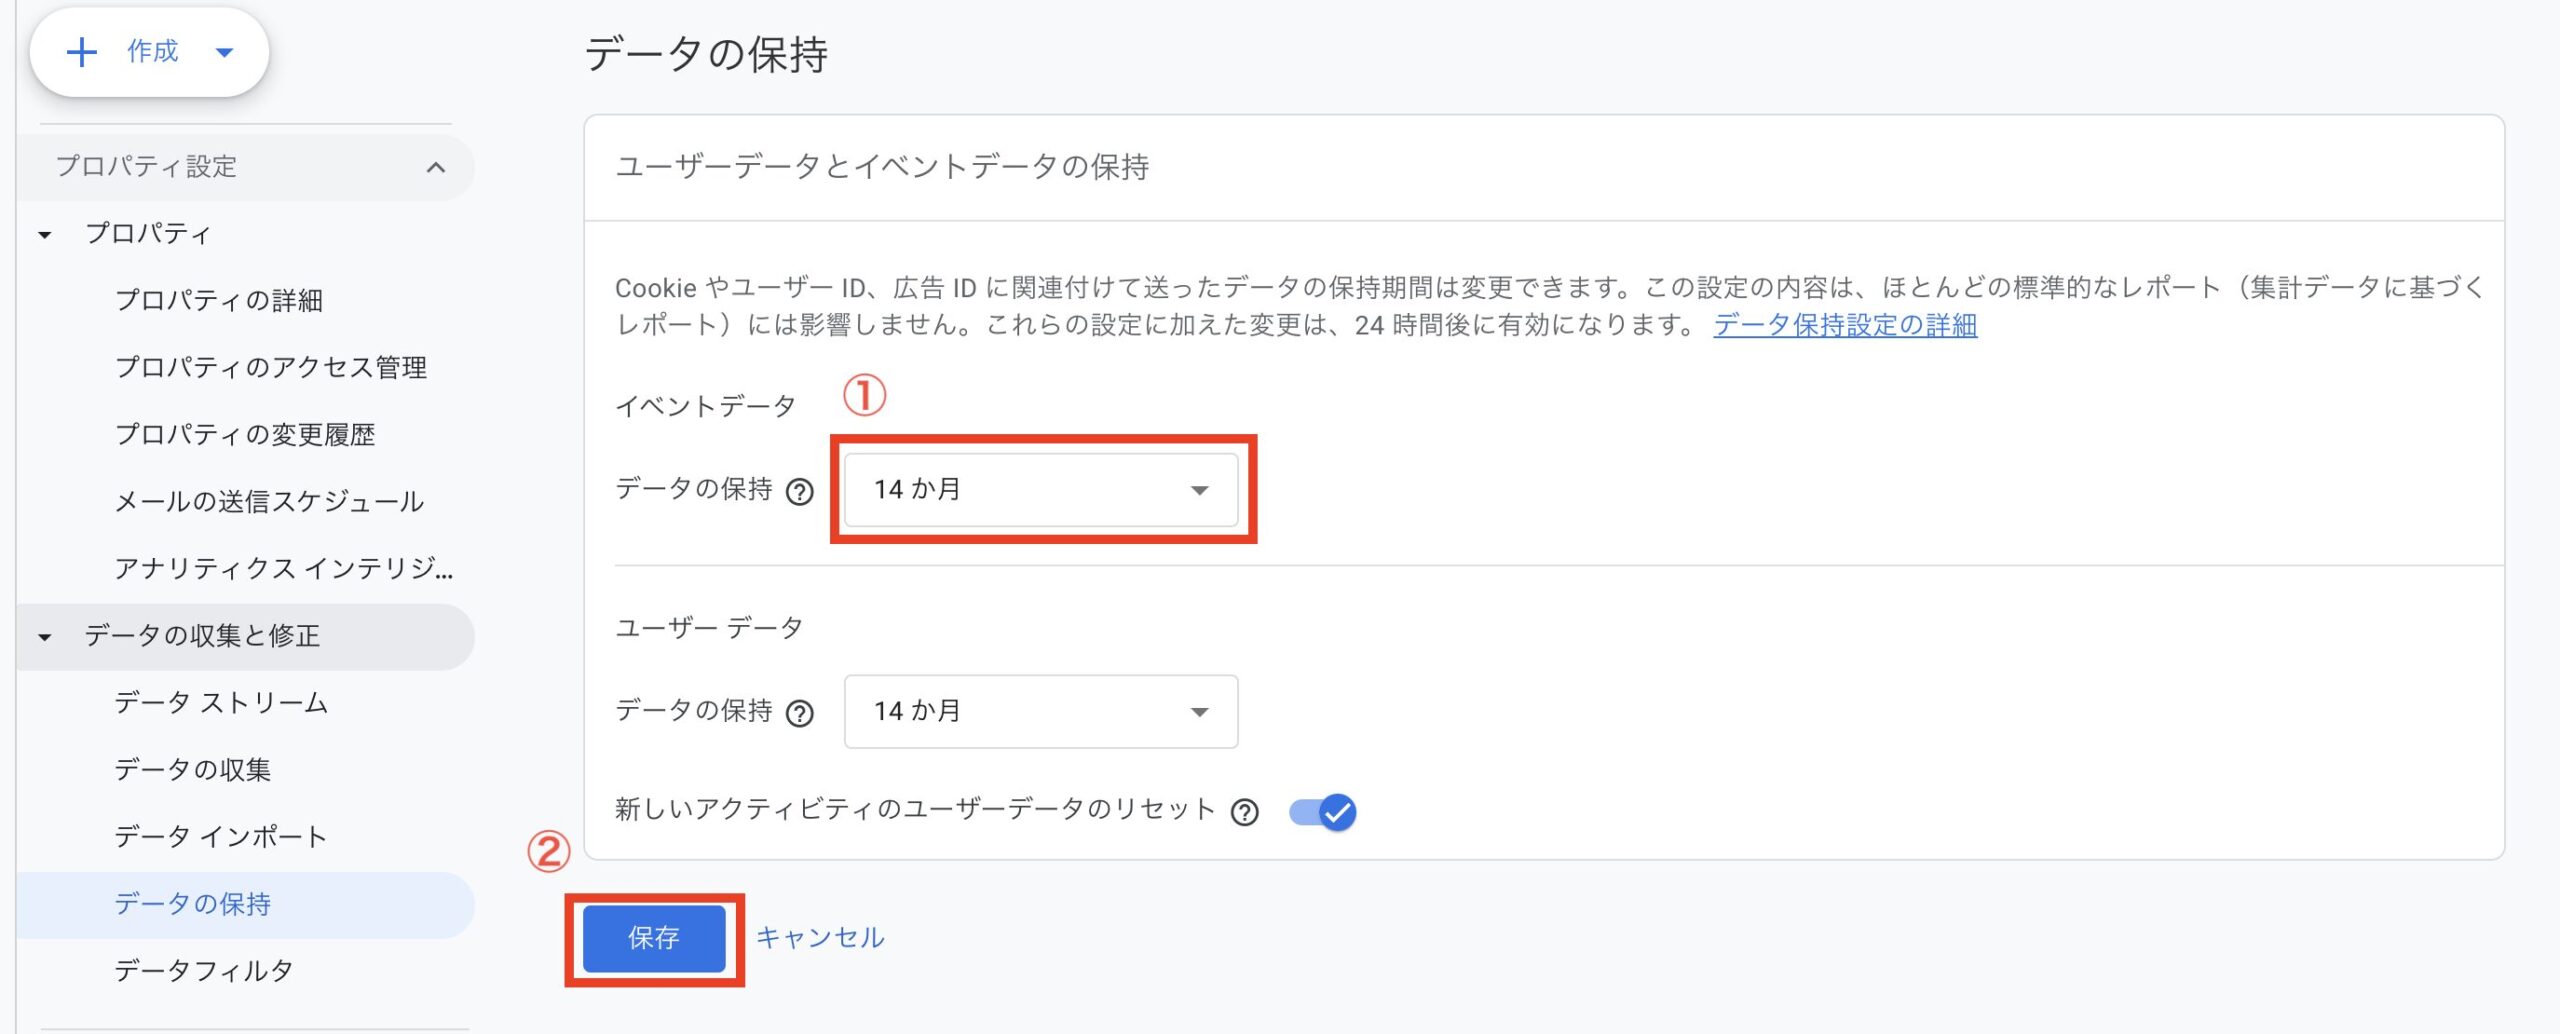Click help icon beside user データの保持
This screenshot has width=2560, height=1034.
[800, 714]
